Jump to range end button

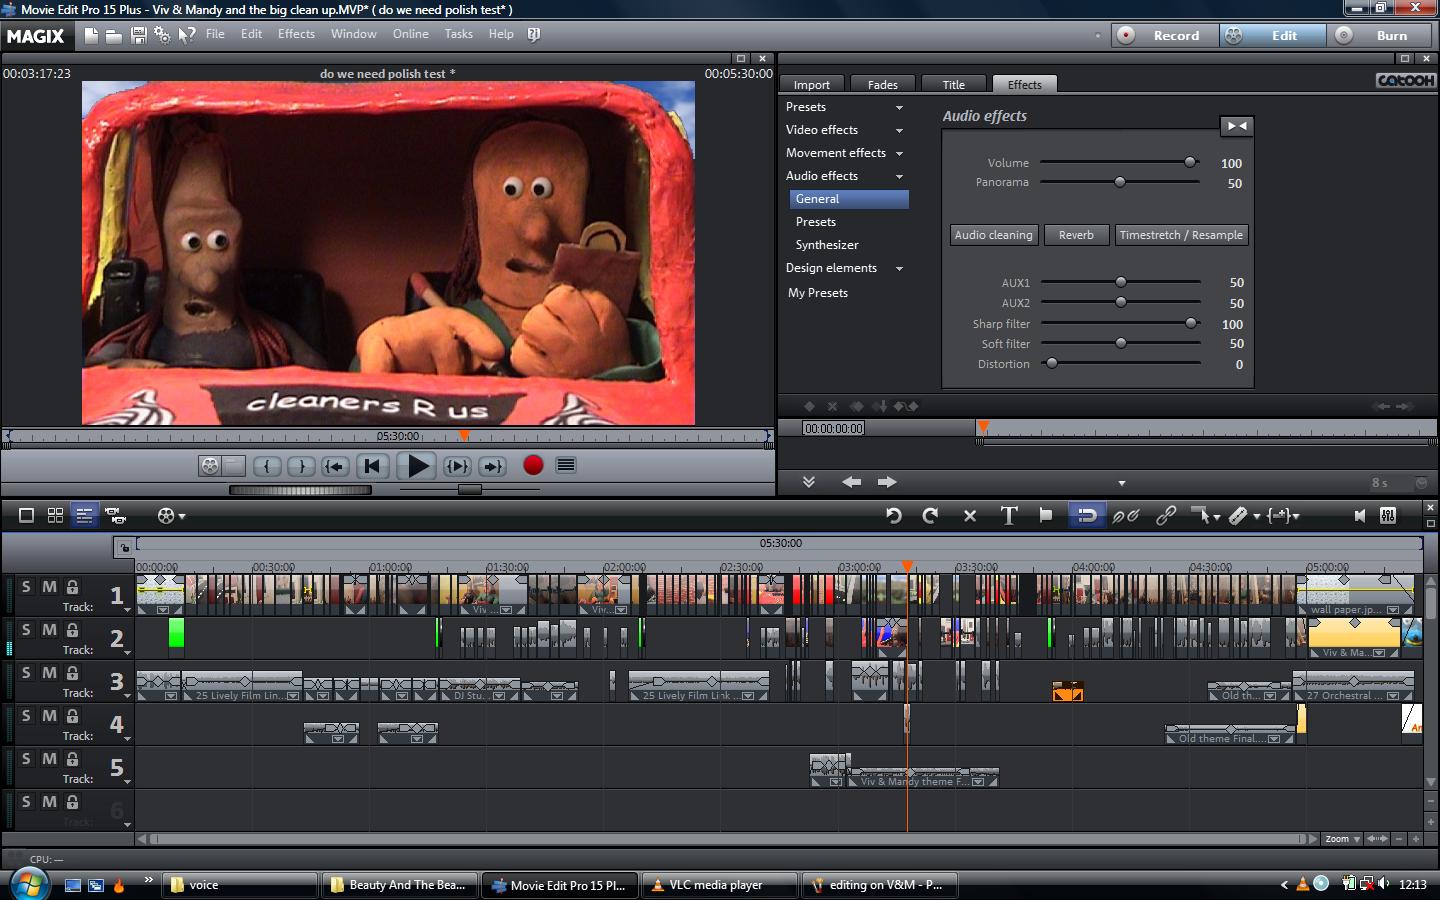[492, 466]
